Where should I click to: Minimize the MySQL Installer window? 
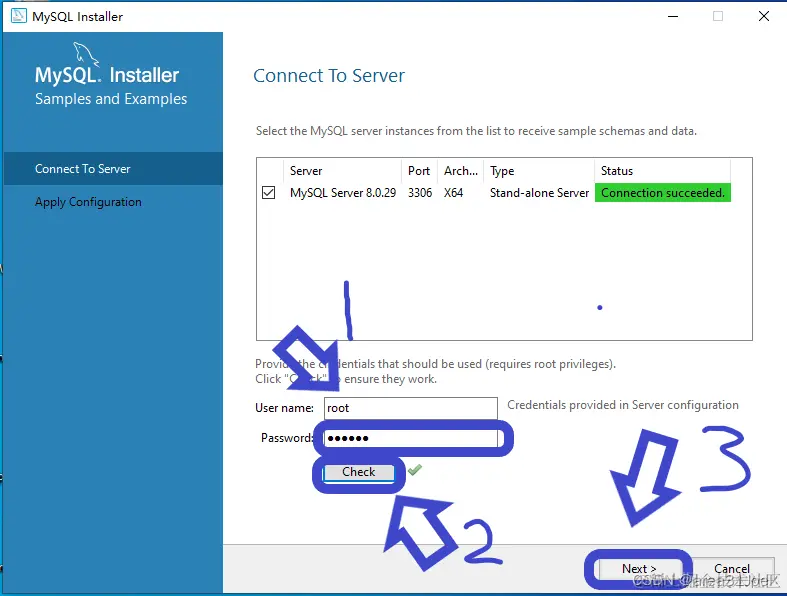(x=673, y=16)
